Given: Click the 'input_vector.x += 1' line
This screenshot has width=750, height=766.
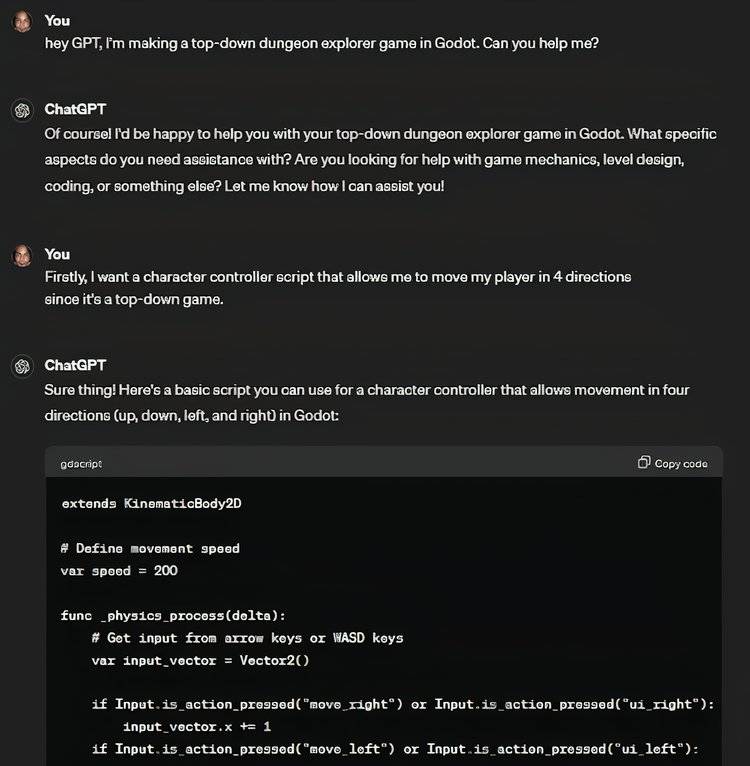Looking at the screenshot, I should pyautogui.click(x=197, y=727).
